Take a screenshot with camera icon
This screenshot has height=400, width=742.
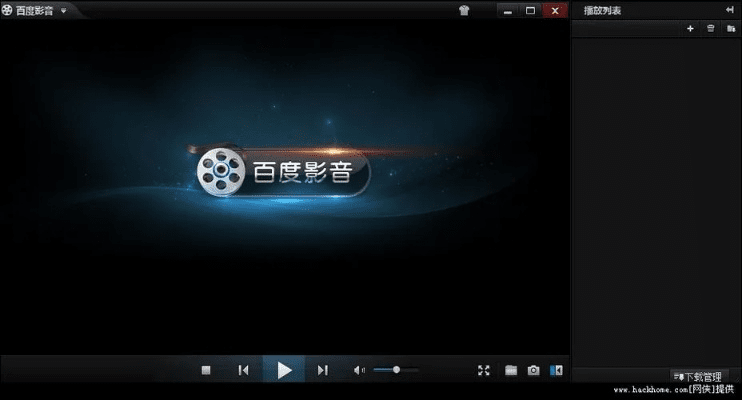tap(534, 370)
